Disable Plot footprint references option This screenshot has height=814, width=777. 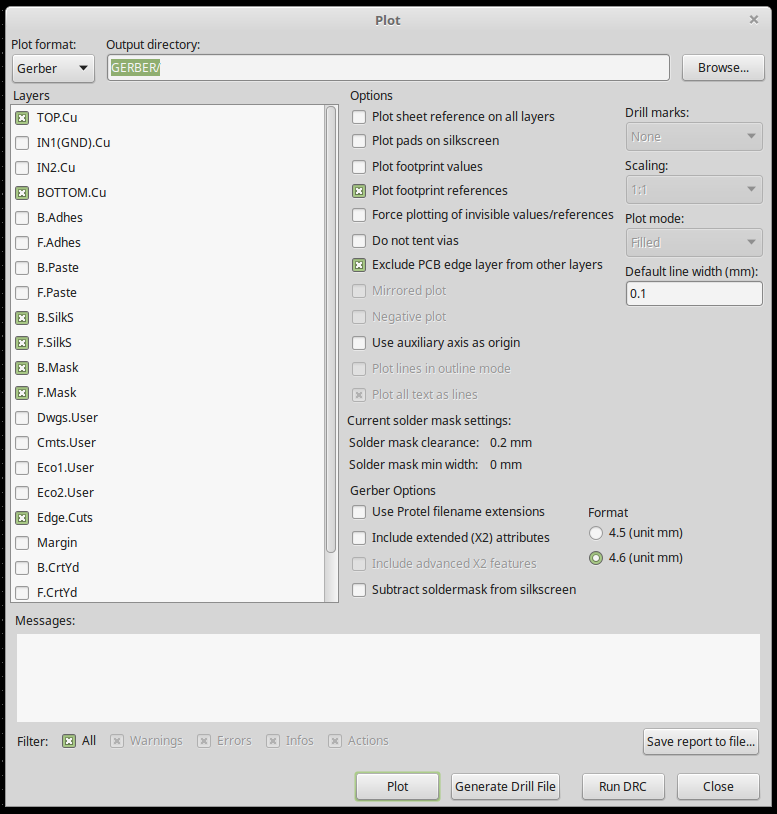359,191
